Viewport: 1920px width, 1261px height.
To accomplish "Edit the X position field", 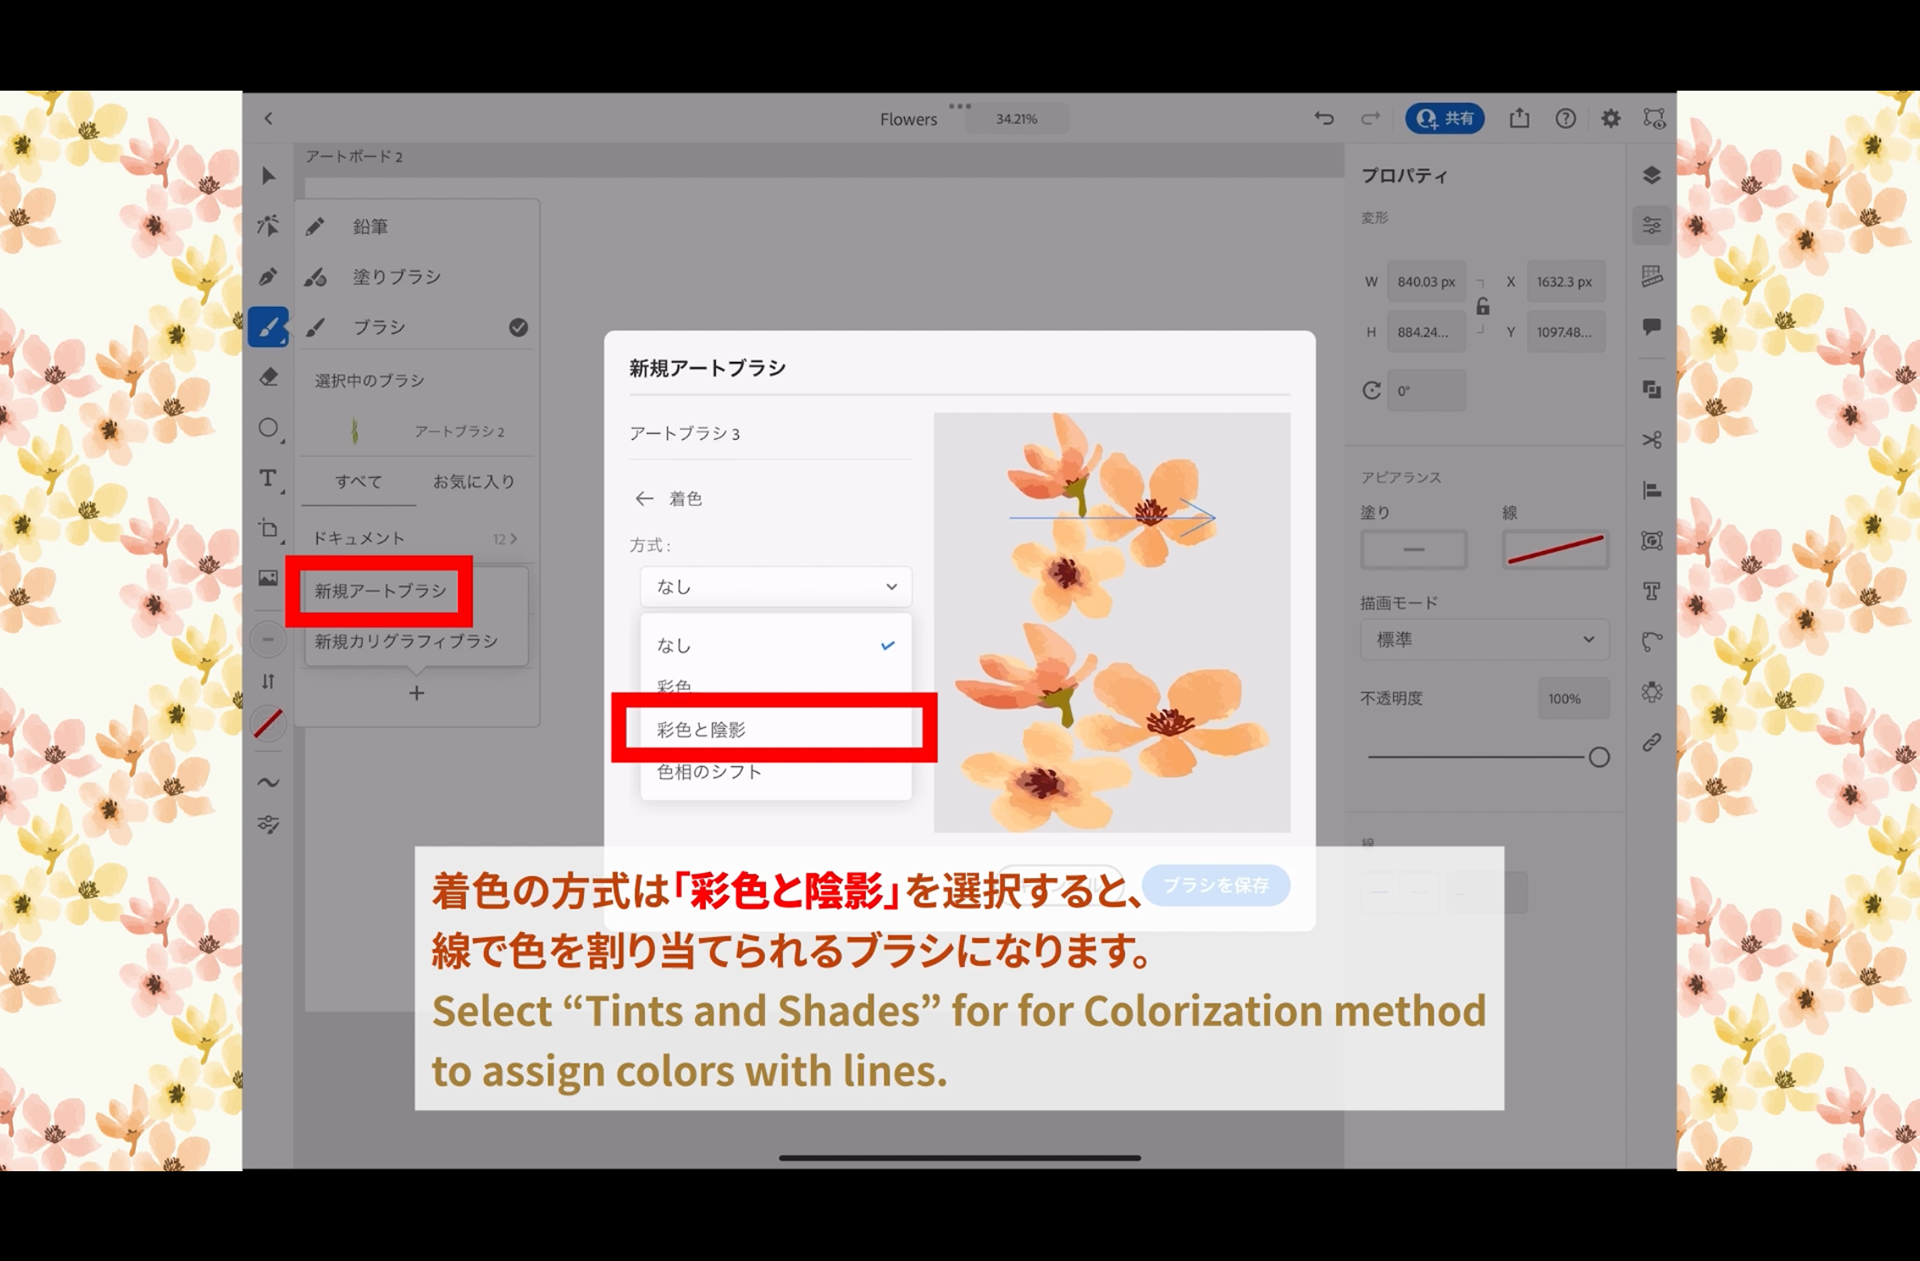I will [x=1566, y=282].
